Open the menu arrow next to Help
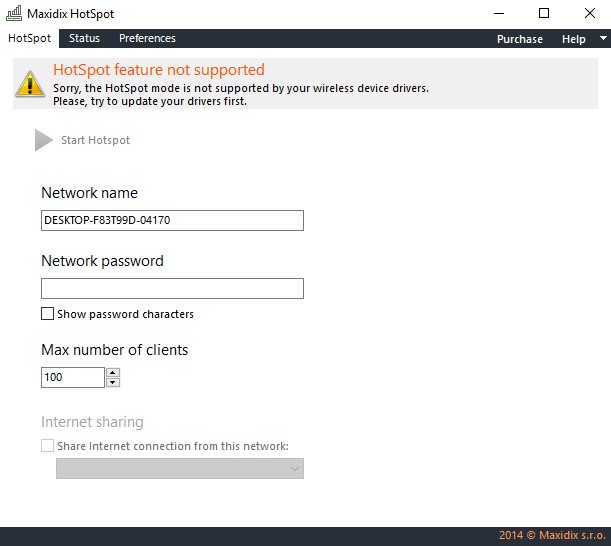The image size is (611, 546). (x=603, y=38)
